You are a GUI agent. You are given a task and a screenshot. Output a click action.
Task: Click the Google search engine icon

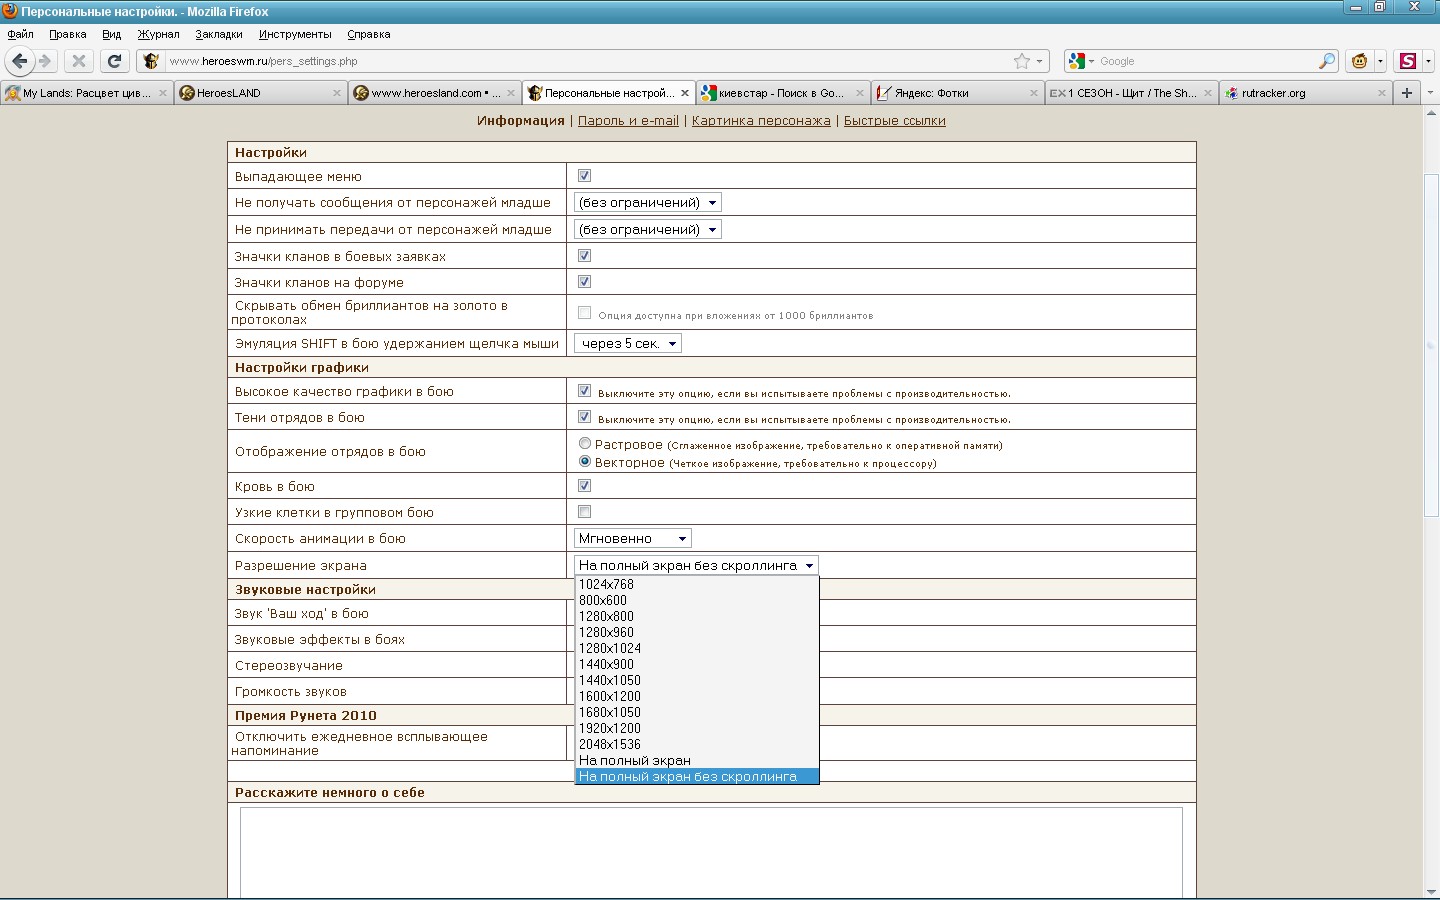[x=1077, y=61]
